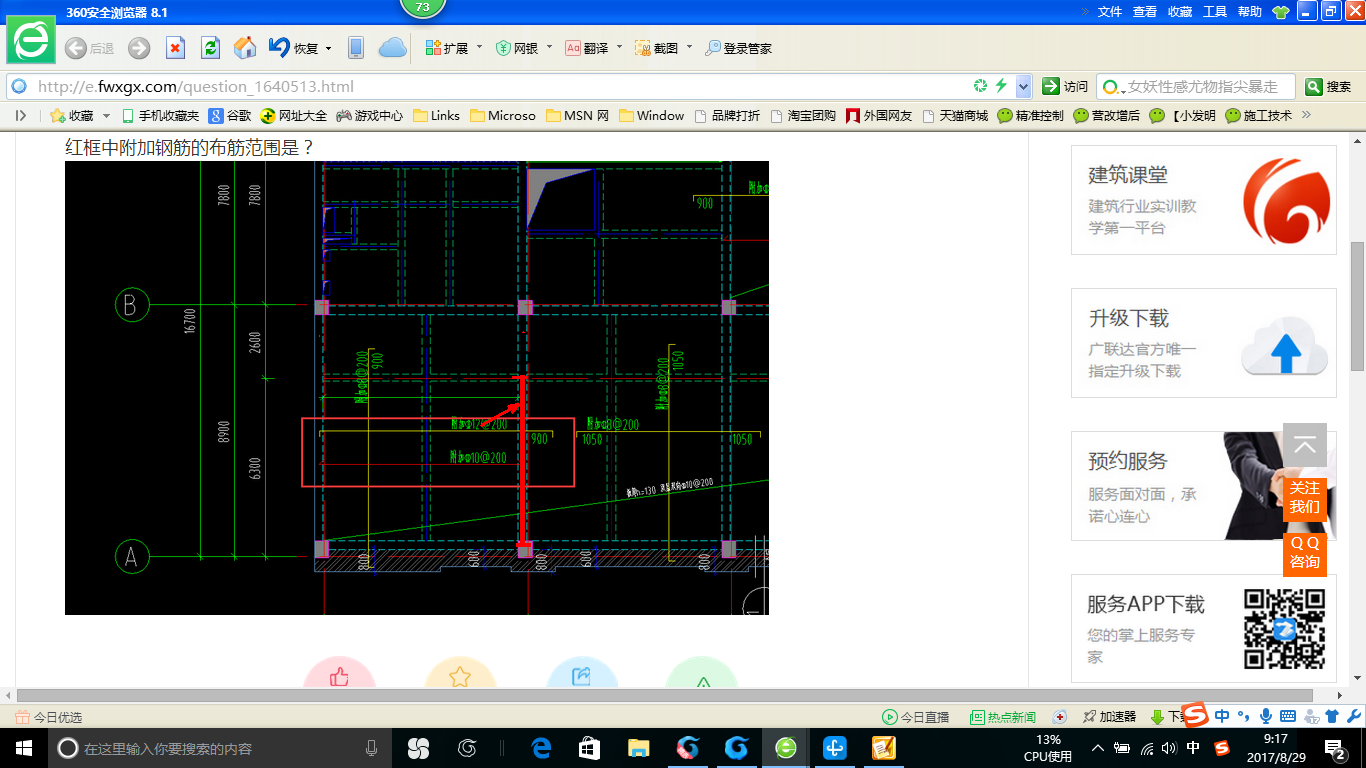The height and width of the screenshot is (768, 1366).
Task: Open the 网址大全 bookmark
Action: pos(294,115)
